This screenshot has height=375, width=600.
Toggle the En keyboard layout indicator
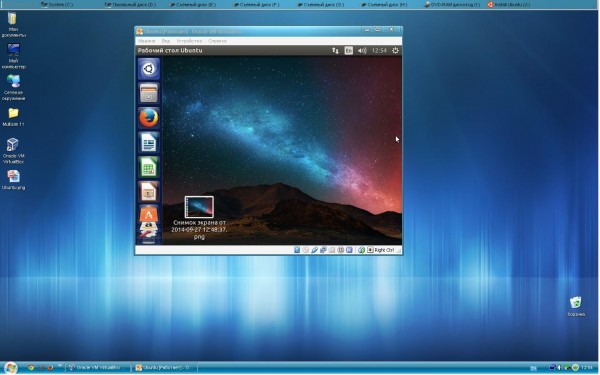coord(349,51)
